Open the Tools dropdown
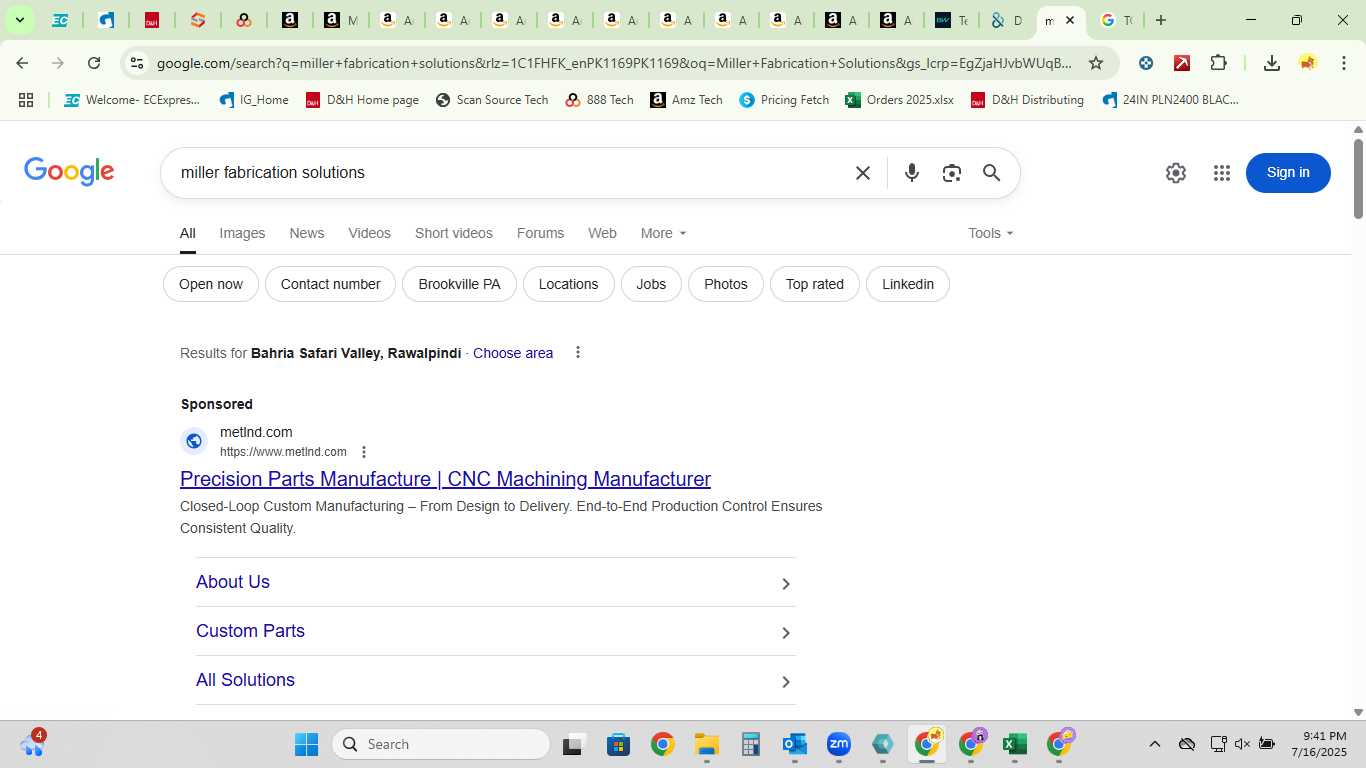 coord(991,233)
